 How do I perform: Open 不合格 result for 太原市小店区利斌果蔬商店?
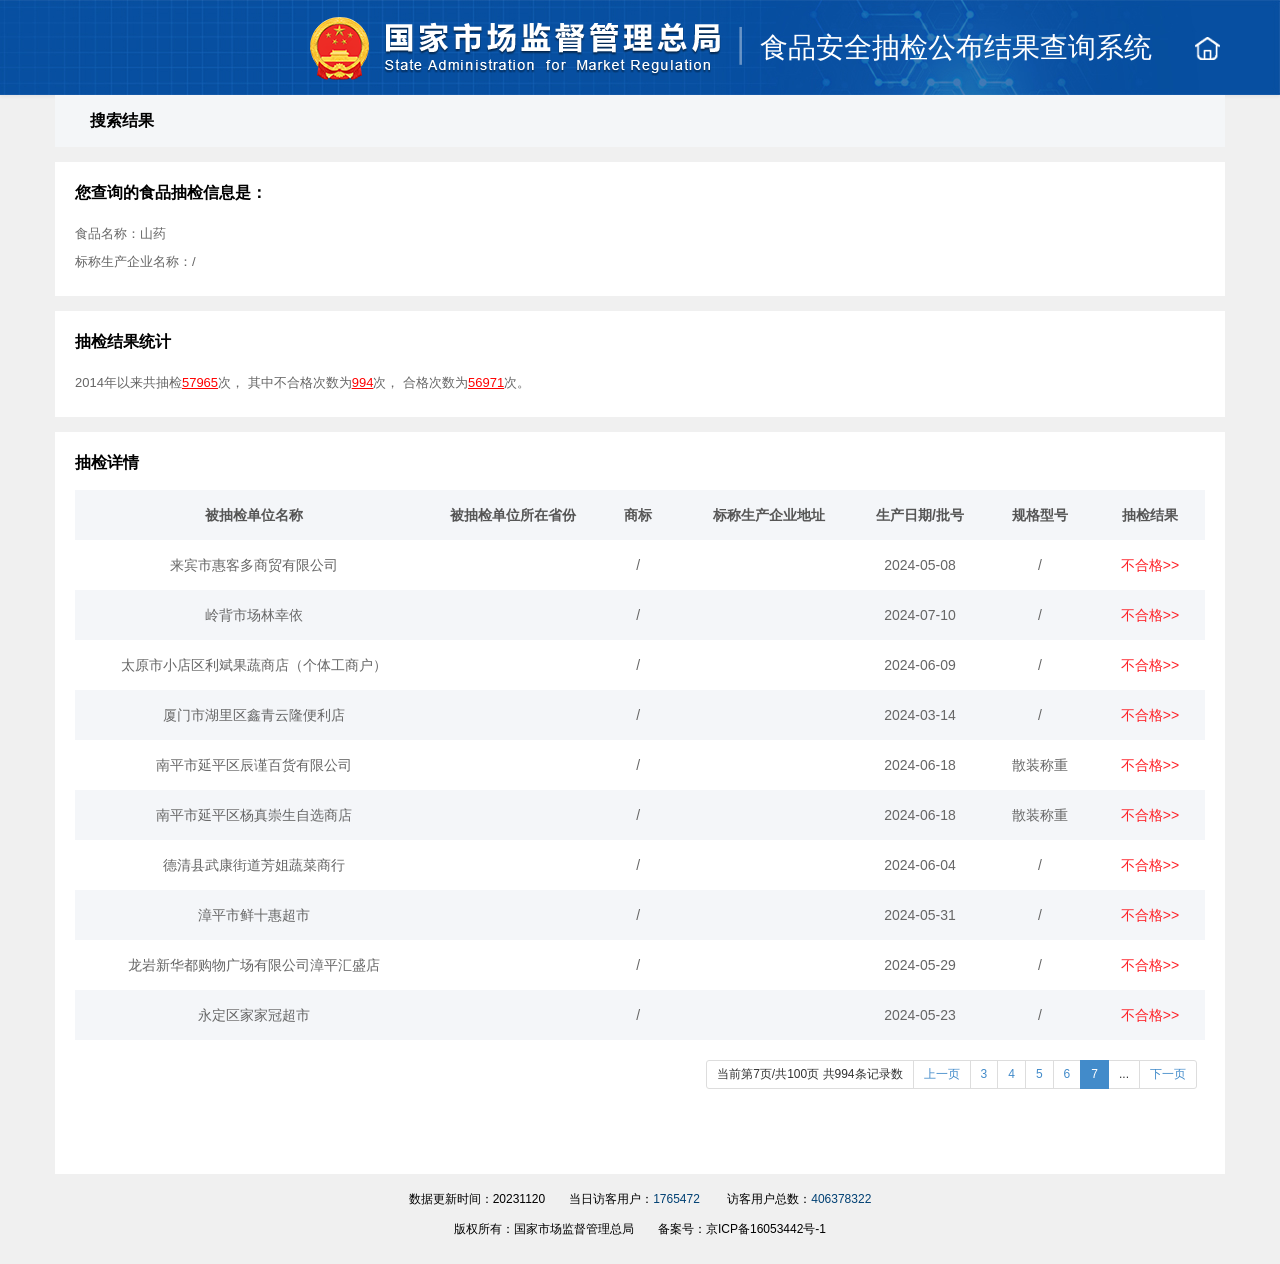point(1150,665)
